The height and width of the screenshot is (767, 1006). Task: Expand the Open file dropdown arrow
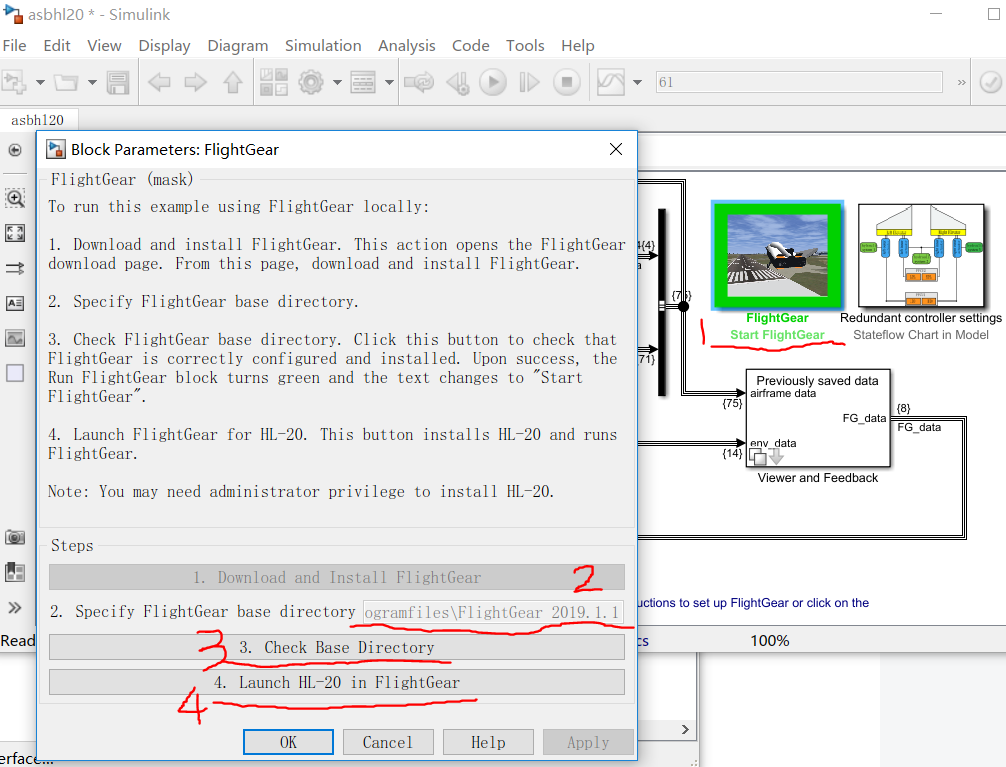pos(91,82)
